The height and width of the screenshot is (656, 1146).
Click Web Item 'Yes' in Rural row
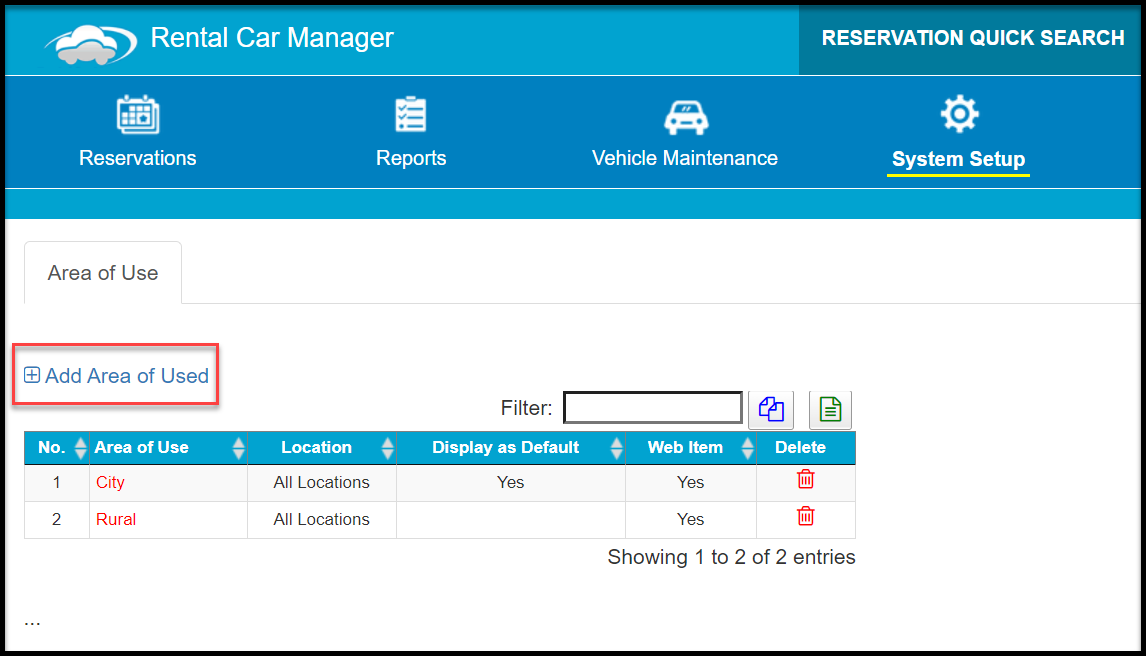(690, 519)
